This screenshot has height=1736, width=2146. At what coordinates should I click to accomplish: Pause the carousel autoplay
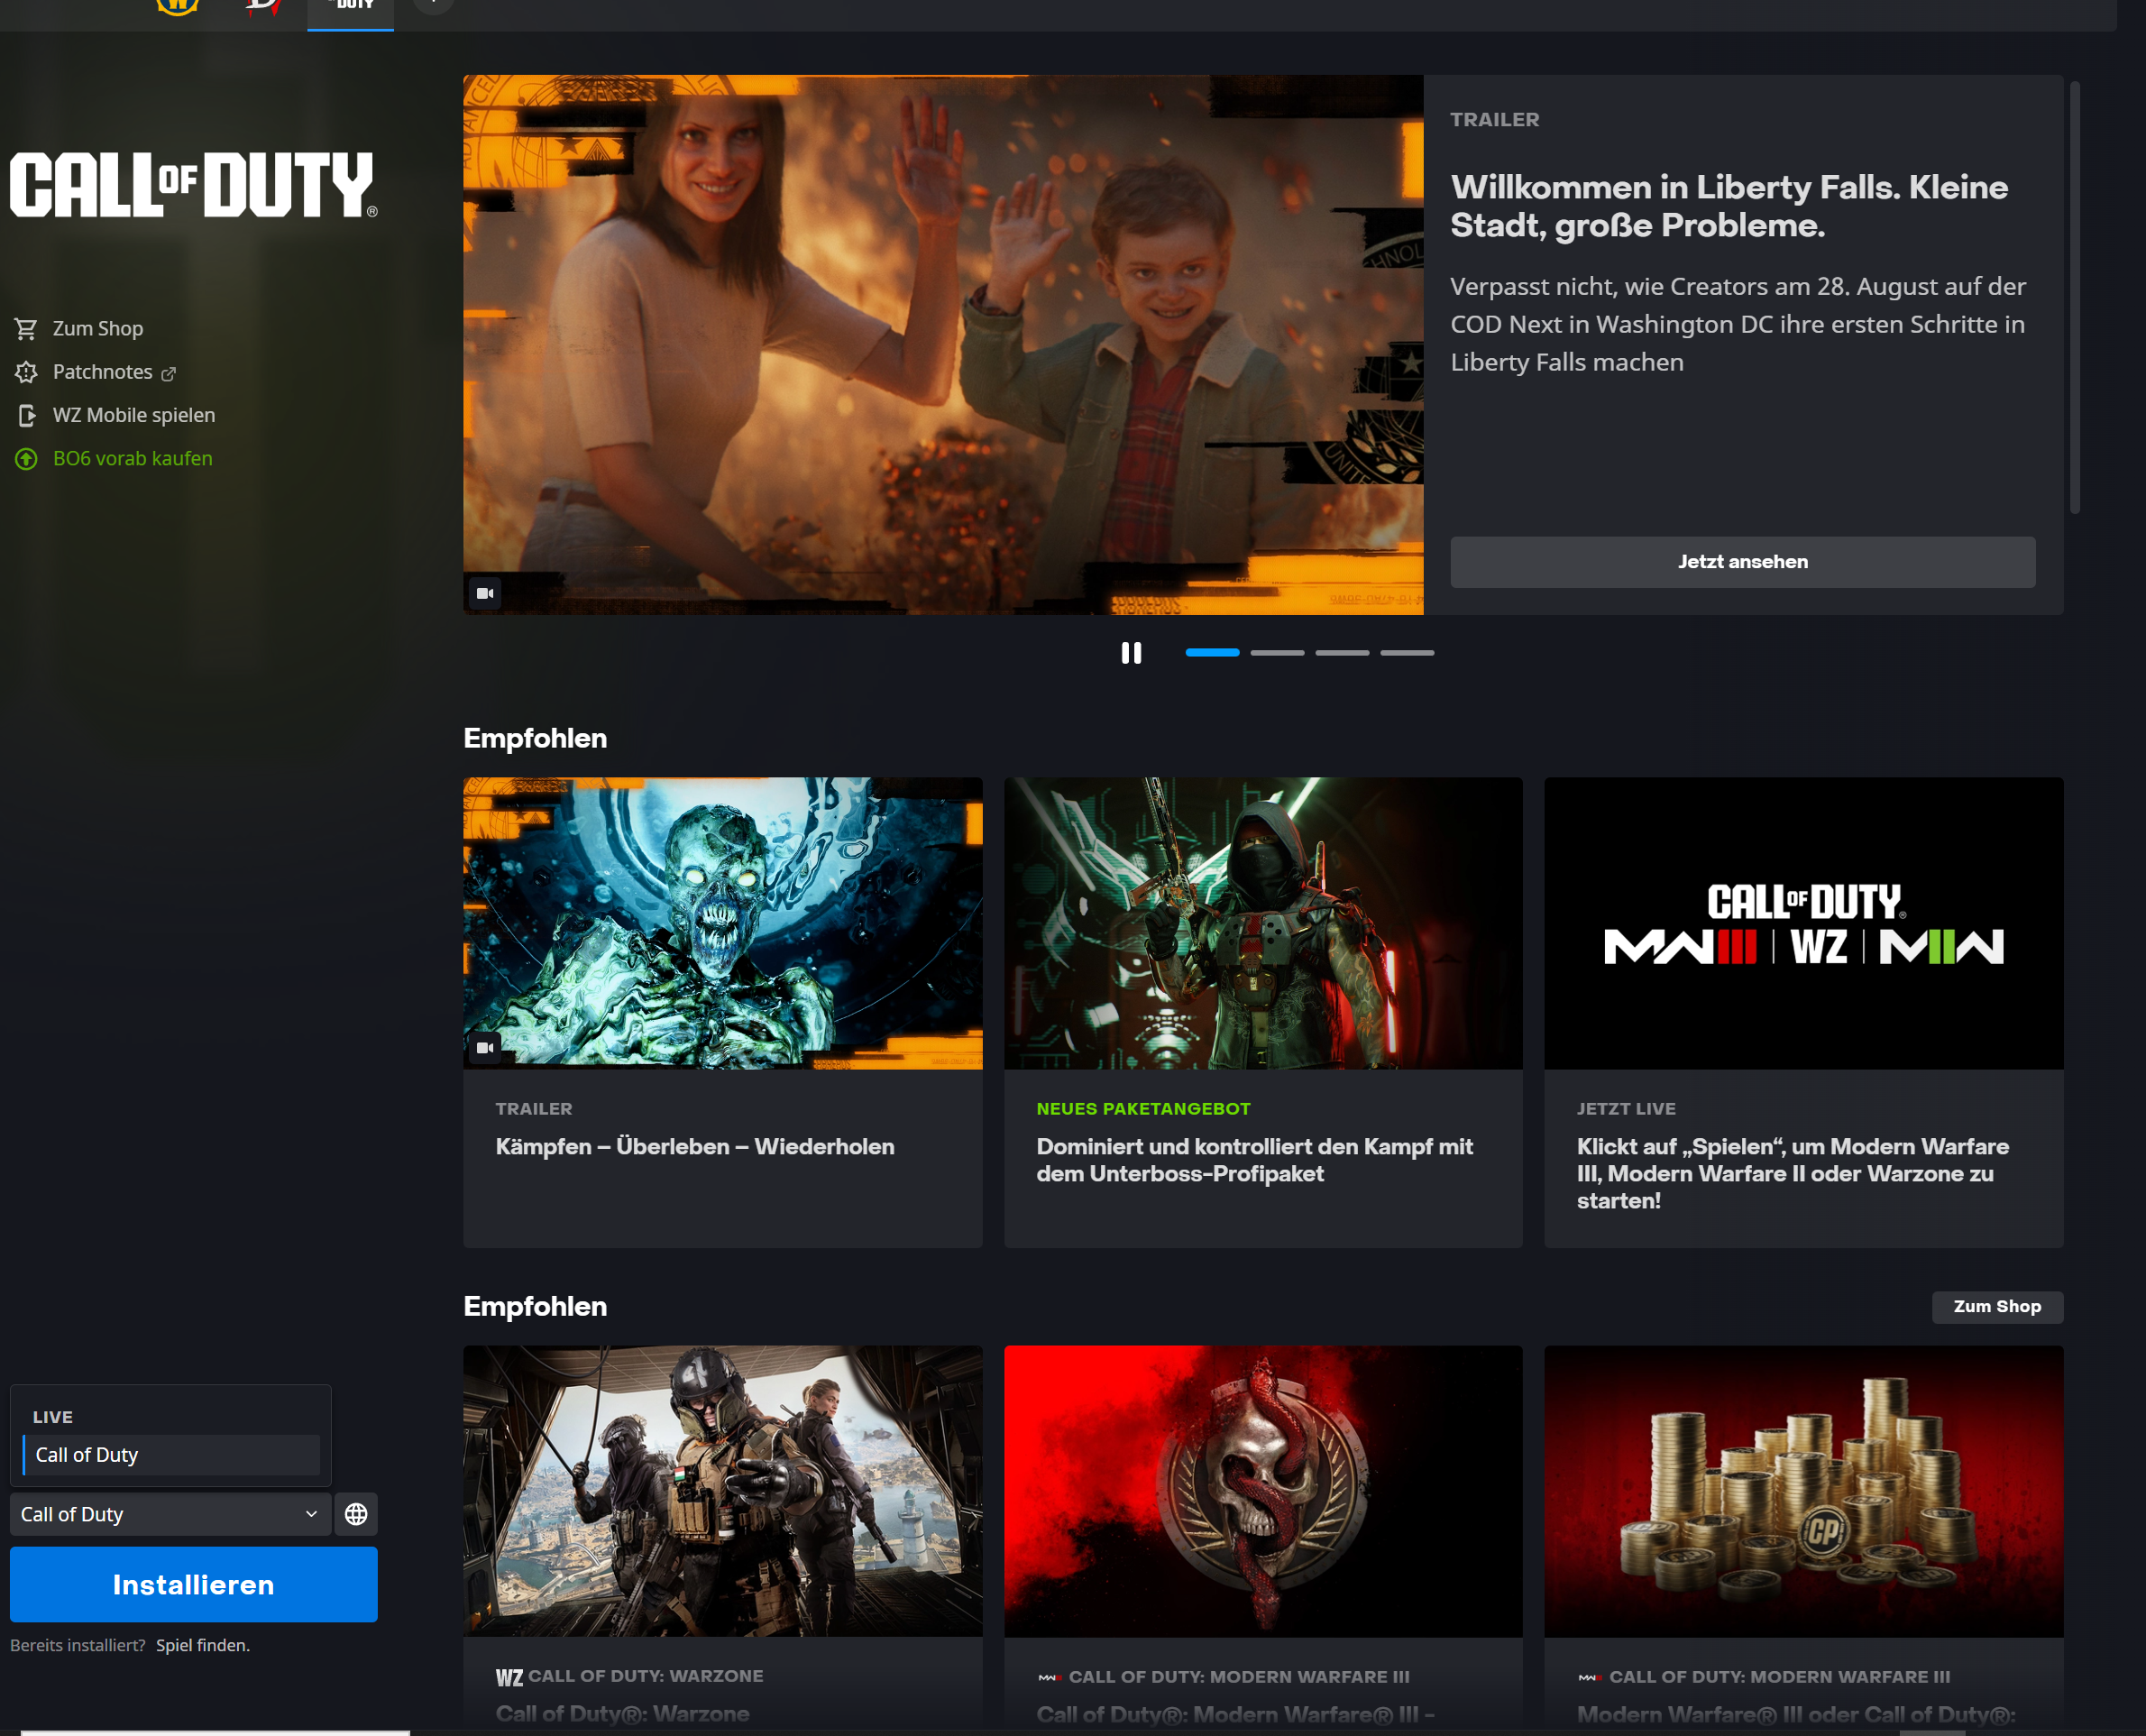click(x=1131, y=653)
